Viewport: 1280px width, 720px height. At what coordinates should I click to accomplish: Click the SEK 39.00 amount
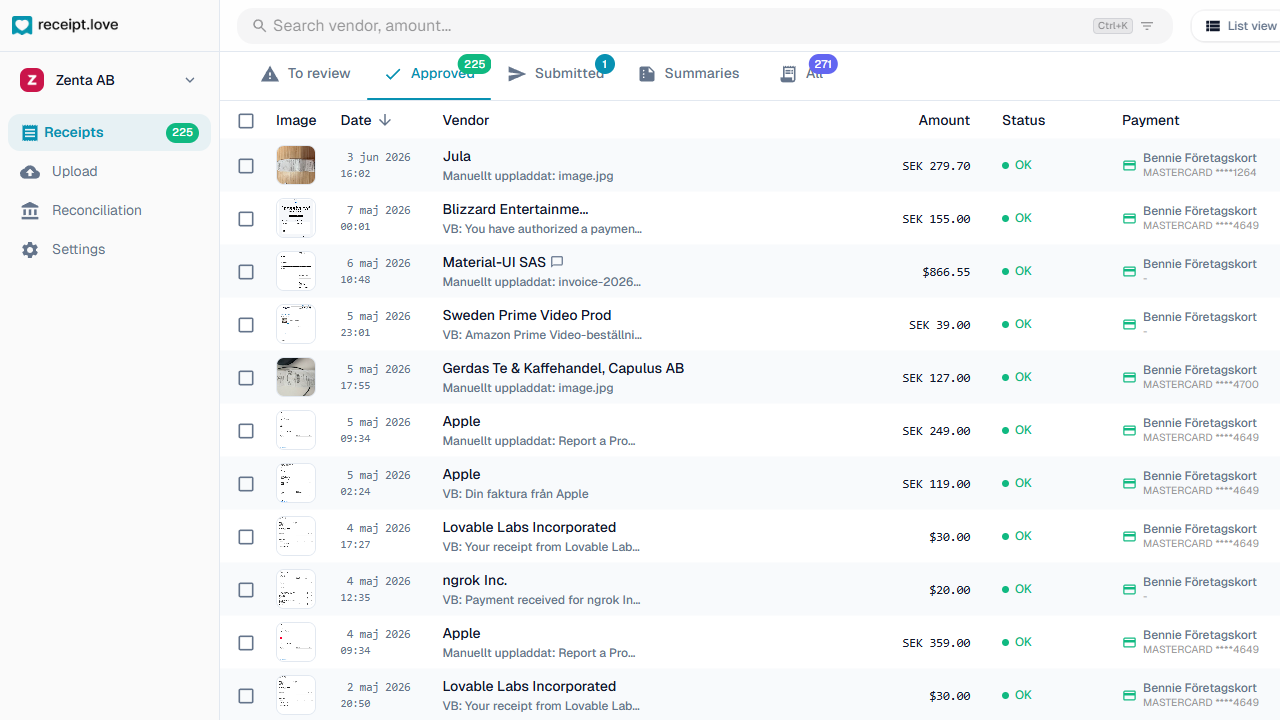tap(939, 325)
